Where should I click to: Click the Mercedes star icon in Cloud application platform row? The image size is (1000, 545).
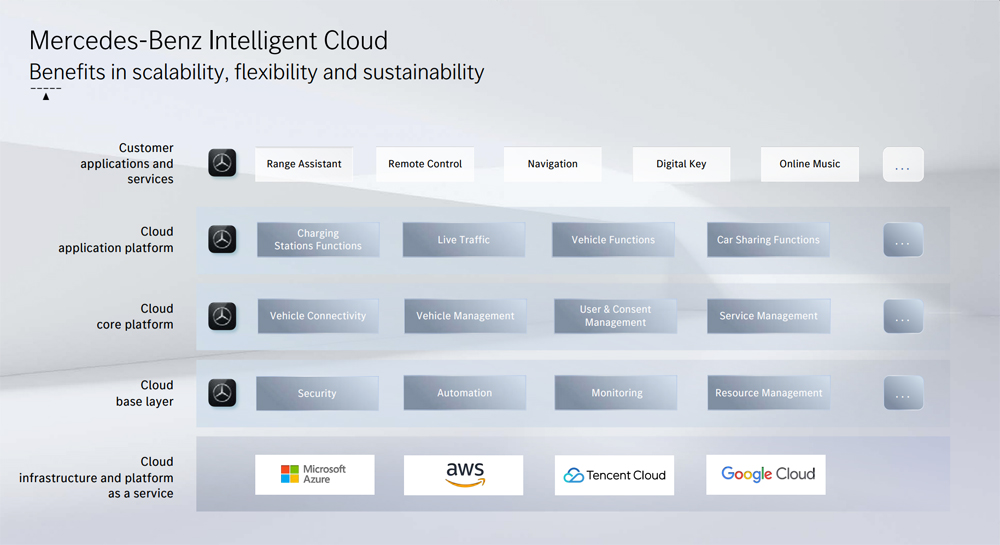tap(222, 240)
